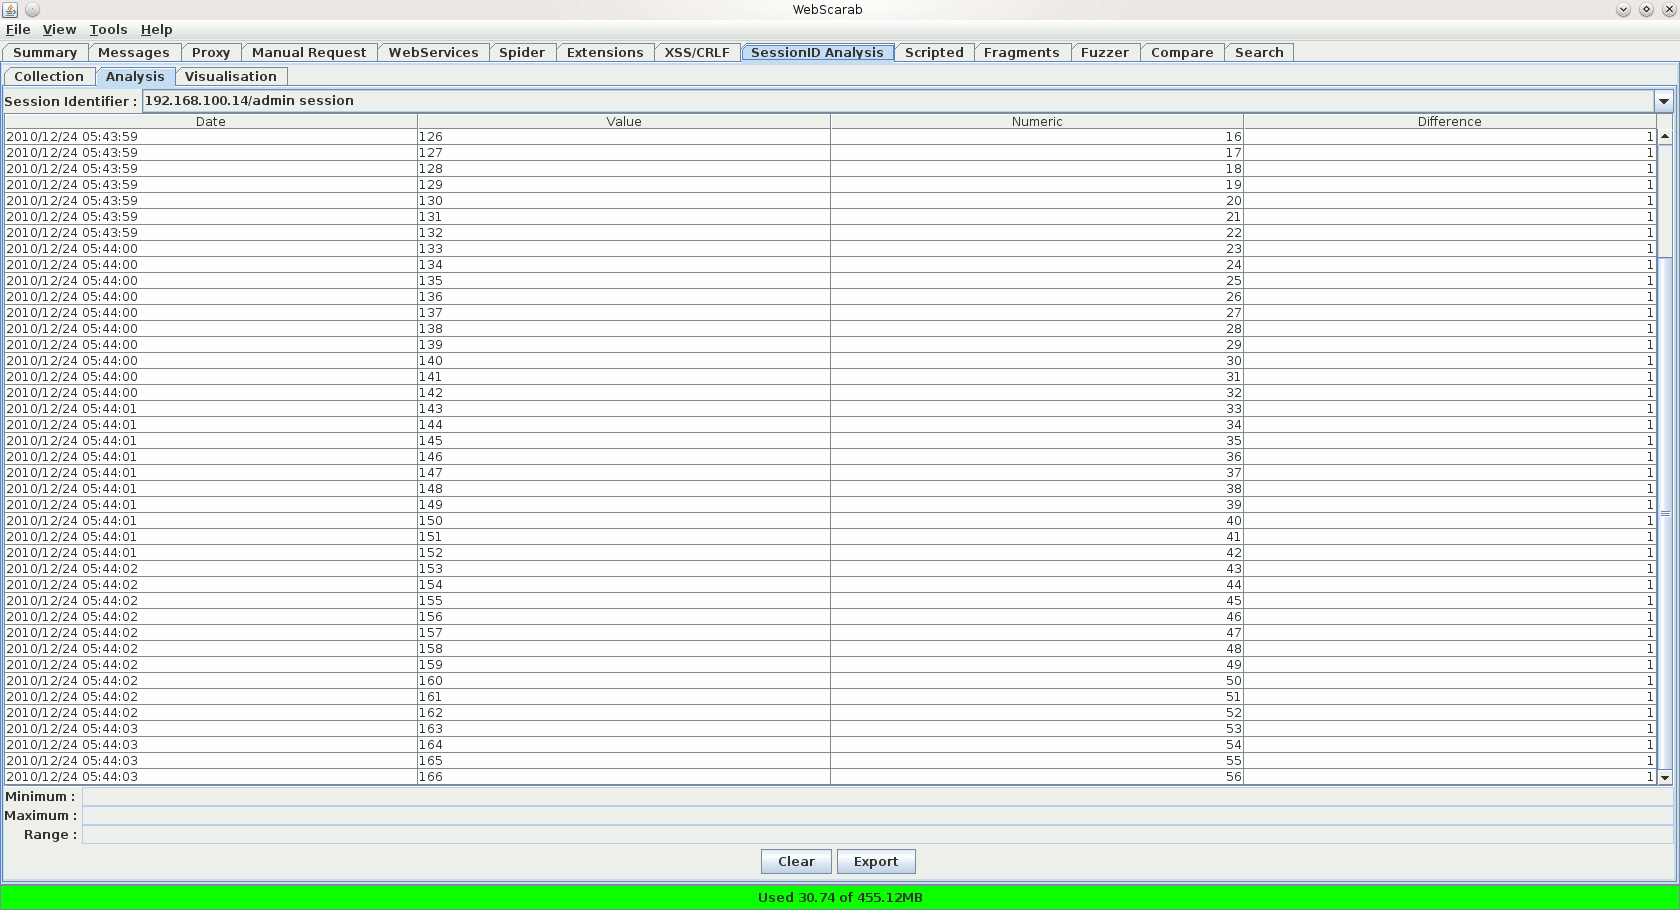Click the table scrollbar down arrow
Screen dimensions: 1680x910
tap(1665, 777)
